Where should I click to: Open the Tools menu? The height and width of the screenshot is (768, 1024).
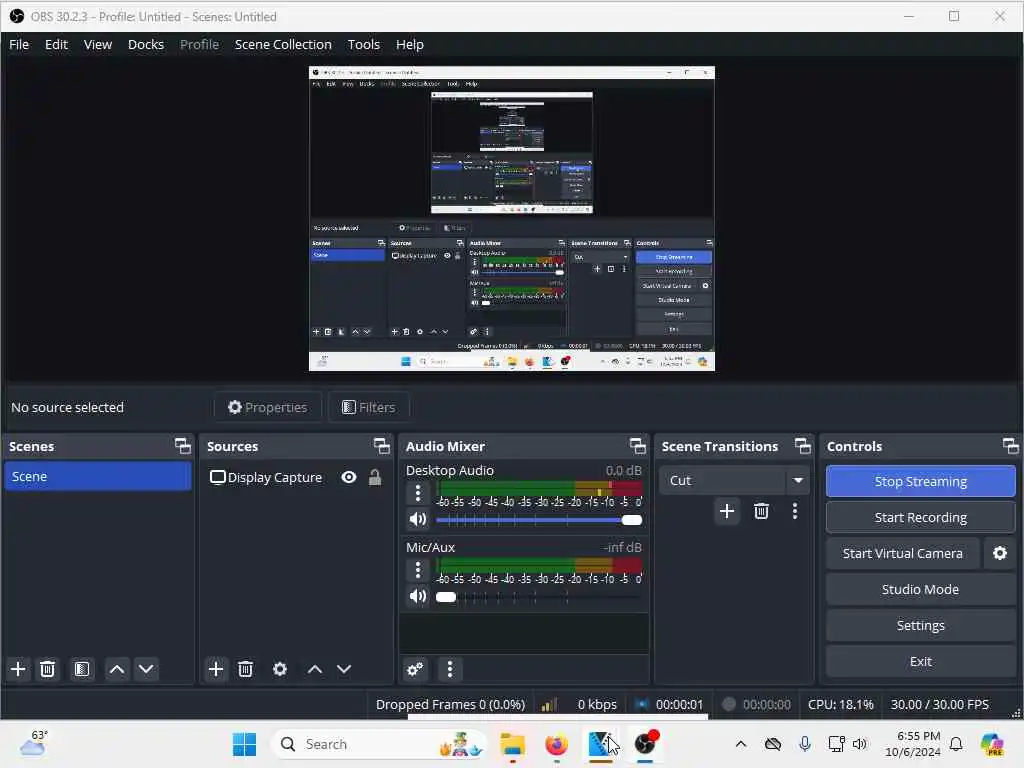tap(364, 44)
